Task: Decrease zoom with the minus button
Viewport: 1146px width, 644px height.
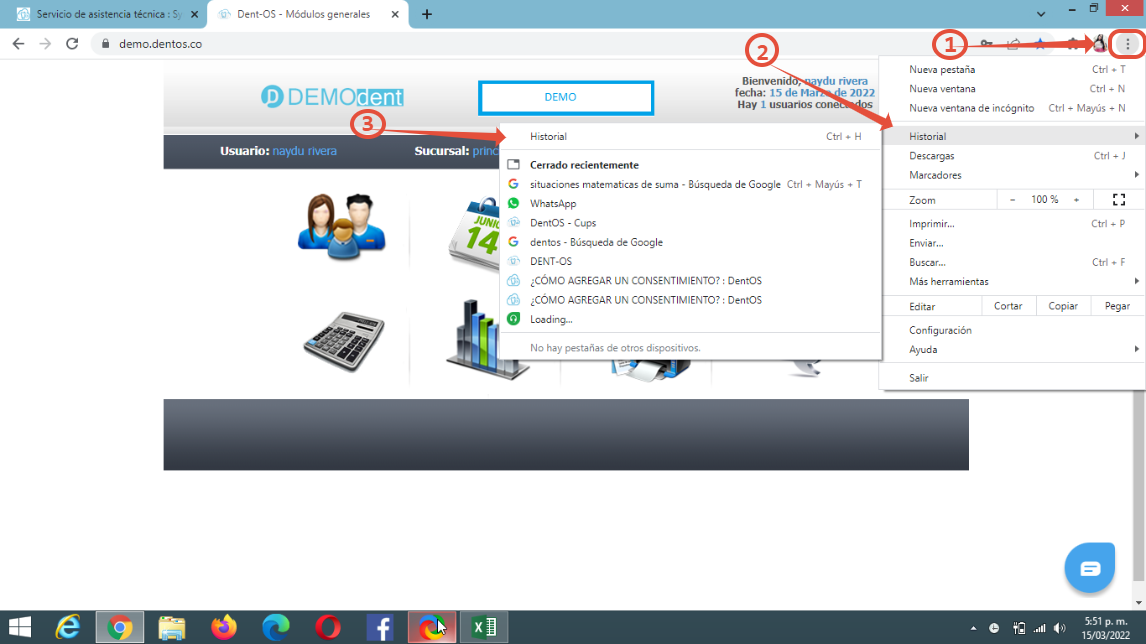Action: [1012, 200]
